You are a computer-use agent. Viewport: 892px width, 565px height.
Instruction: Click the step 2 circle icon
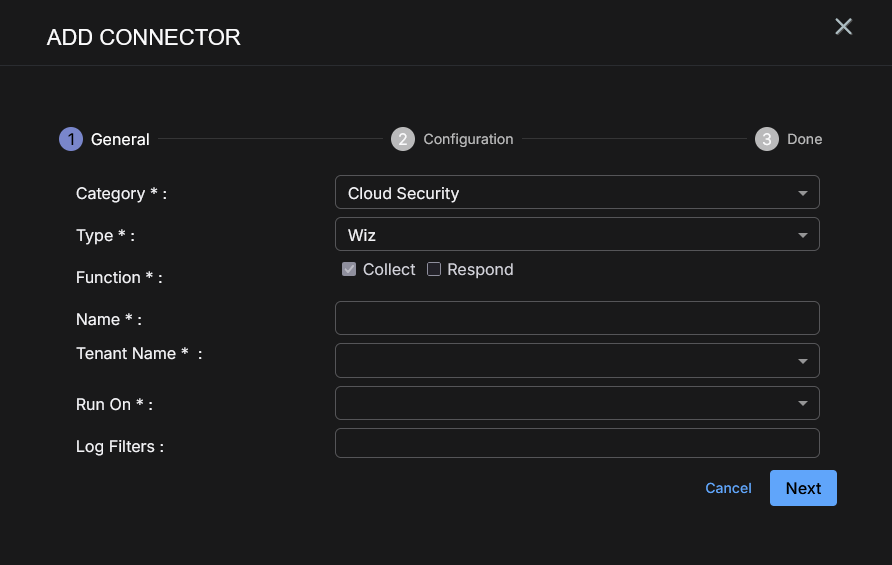[403, 139]
